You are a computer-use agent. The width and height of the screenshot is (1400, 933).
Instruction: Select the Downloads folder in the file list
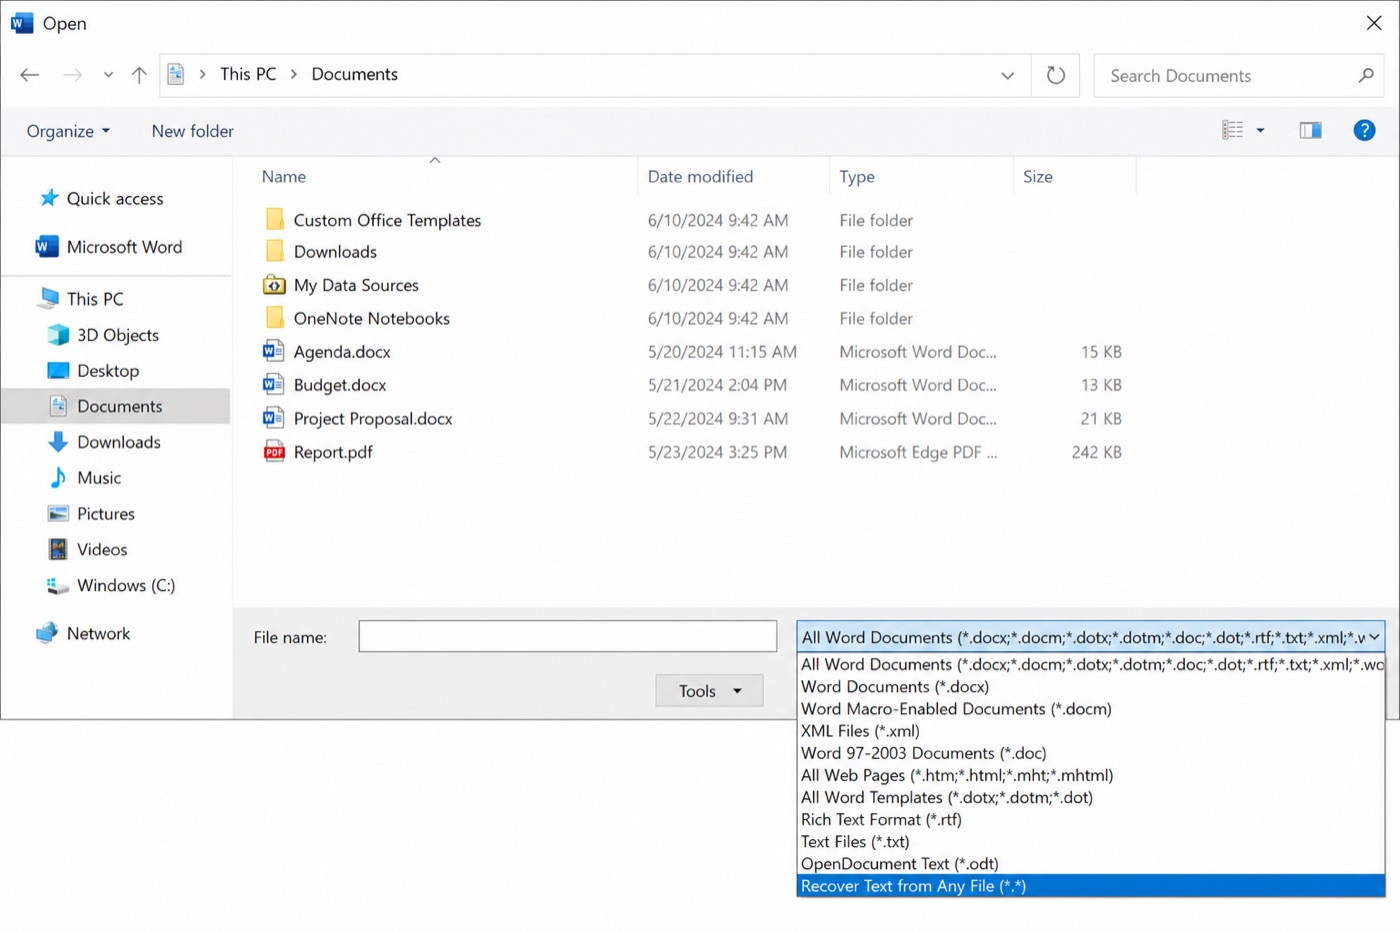coord(335,252)
